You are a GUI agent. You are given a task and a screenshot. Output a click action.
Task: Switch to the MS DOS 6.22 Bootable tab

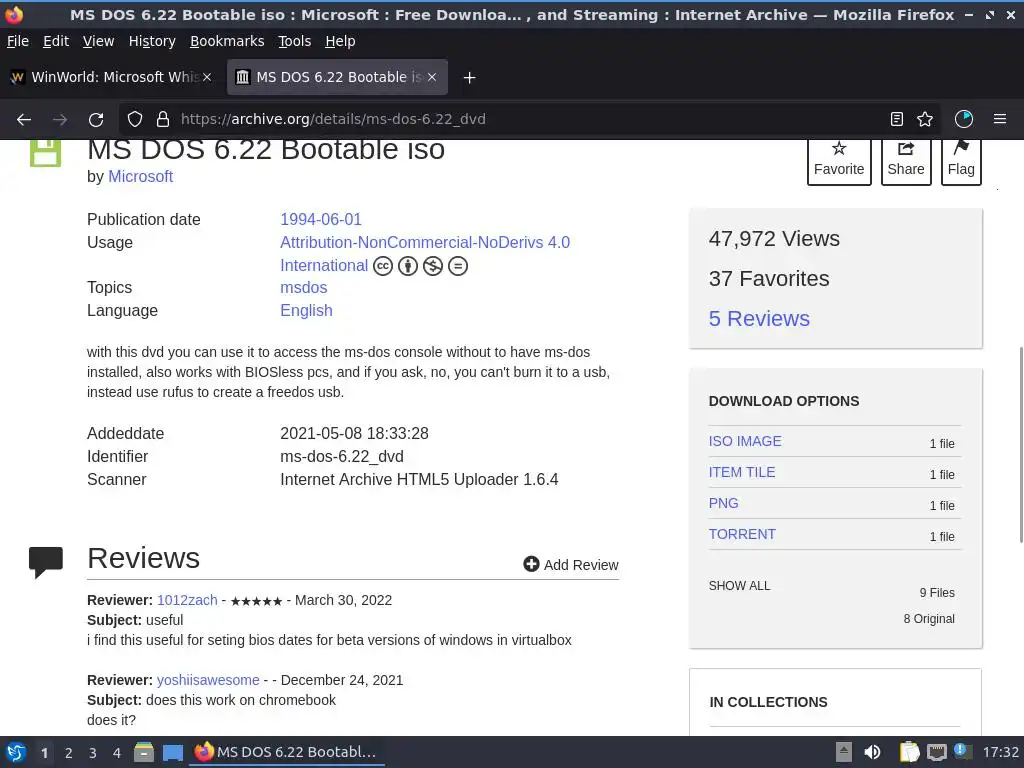[337, 77]
